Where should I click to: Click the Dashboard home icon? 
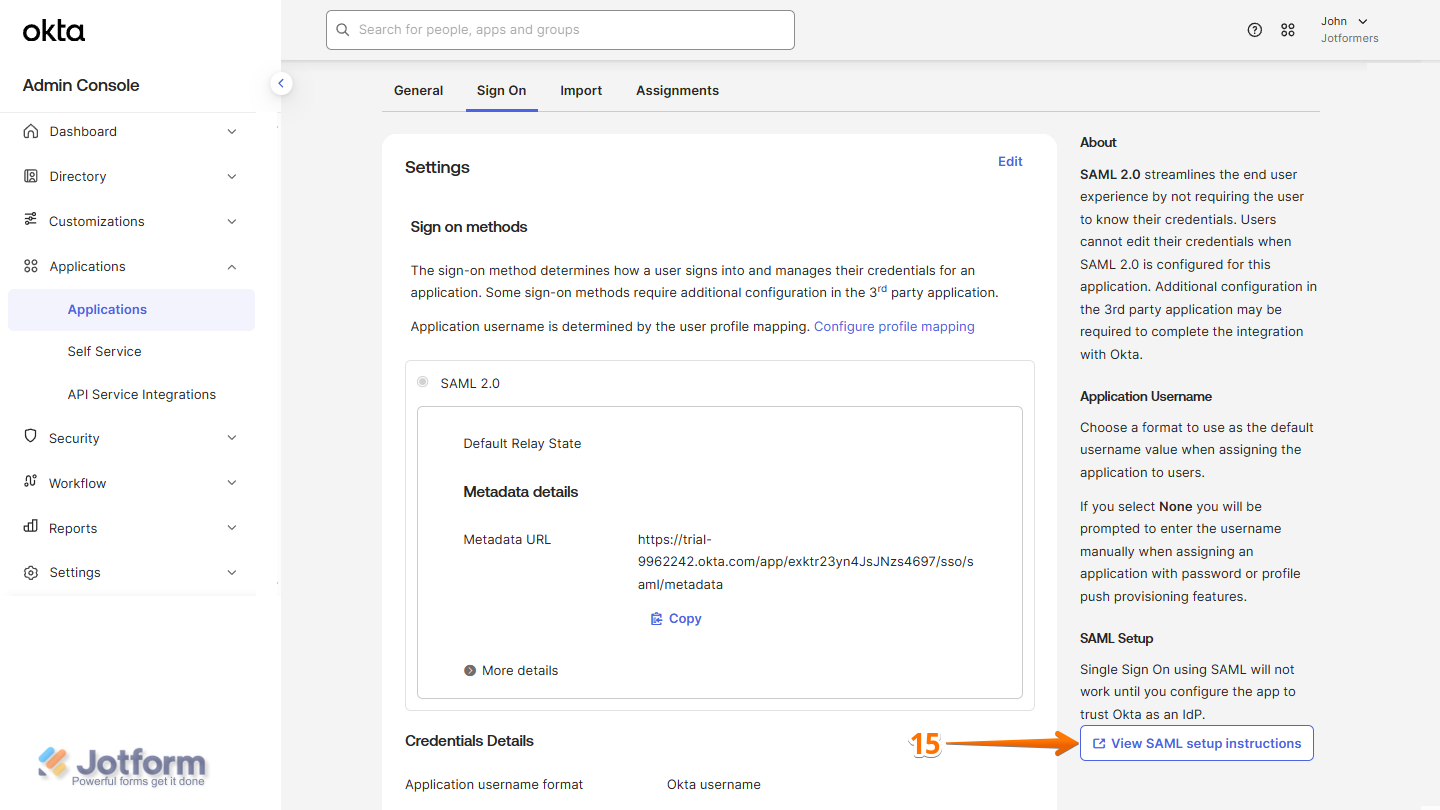[31, 131]
